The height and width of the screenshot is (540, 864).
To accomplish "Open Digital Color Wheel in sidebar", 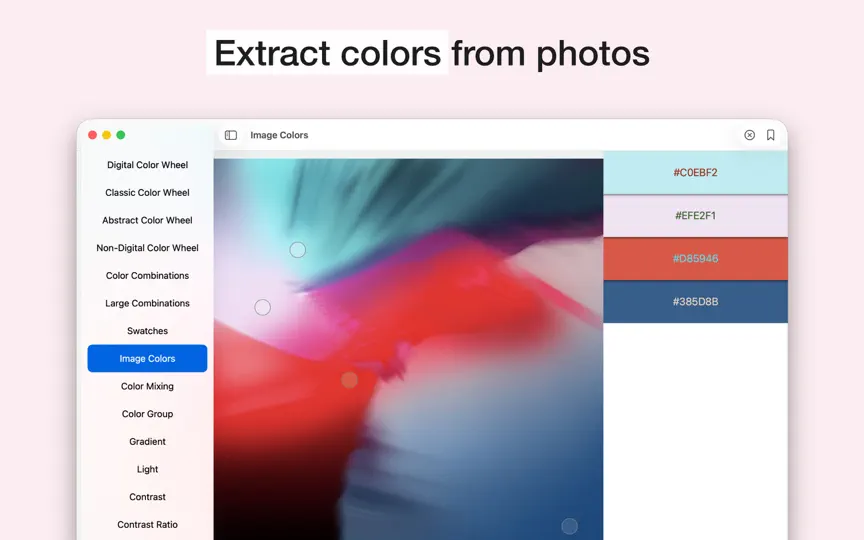I will click(x=147, y=165).
